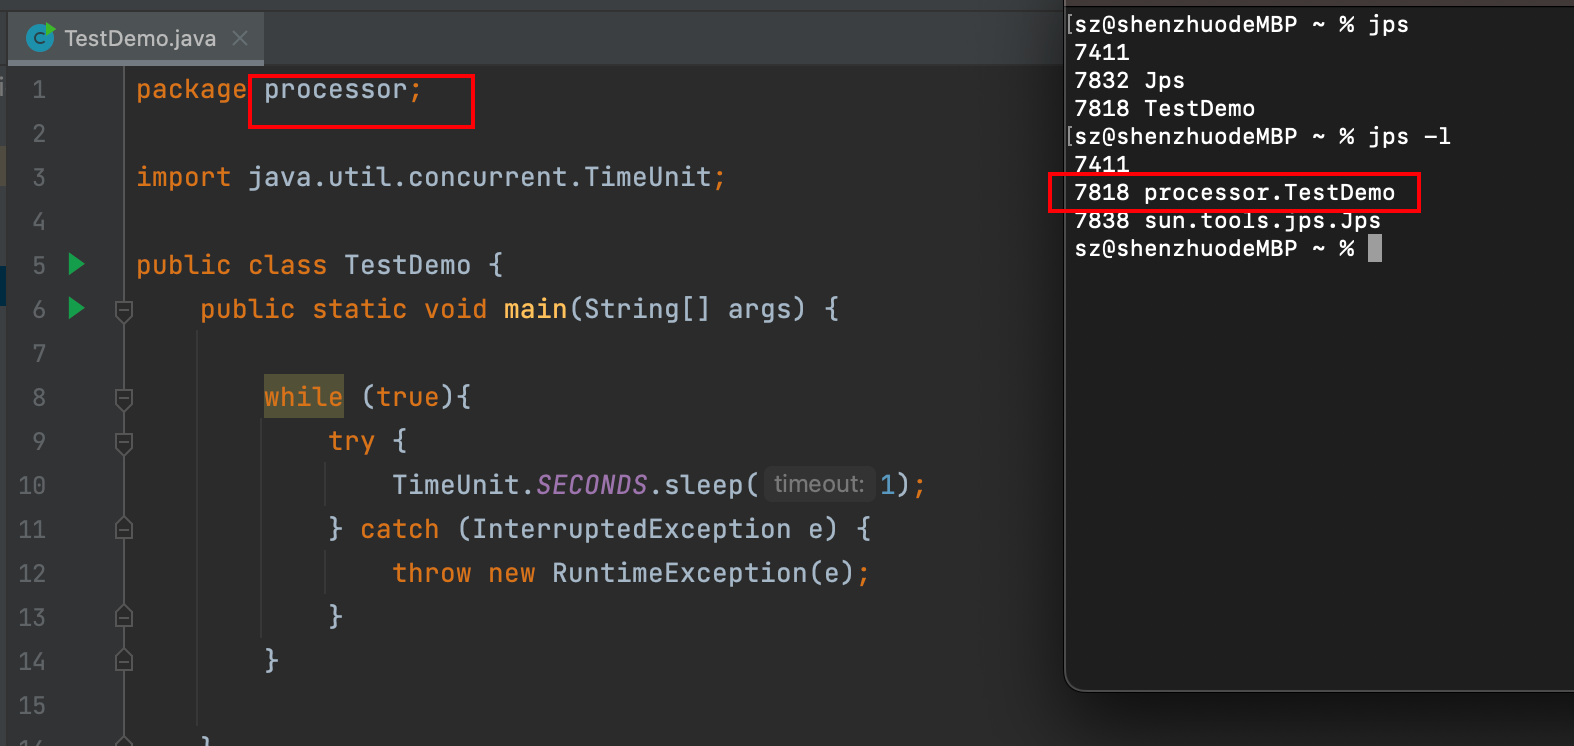Click the 'main' method name on line 6
This screenshot has width=1574, height=746.
click(536, 309)
